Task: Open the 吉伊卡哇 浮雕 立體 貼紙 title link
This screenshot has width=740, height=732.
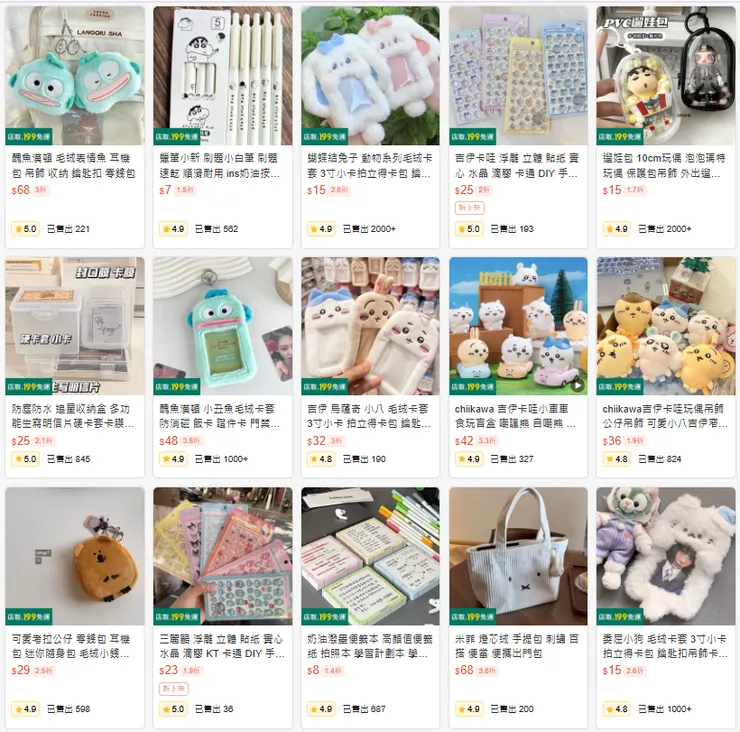Action: tap(517, 166)
